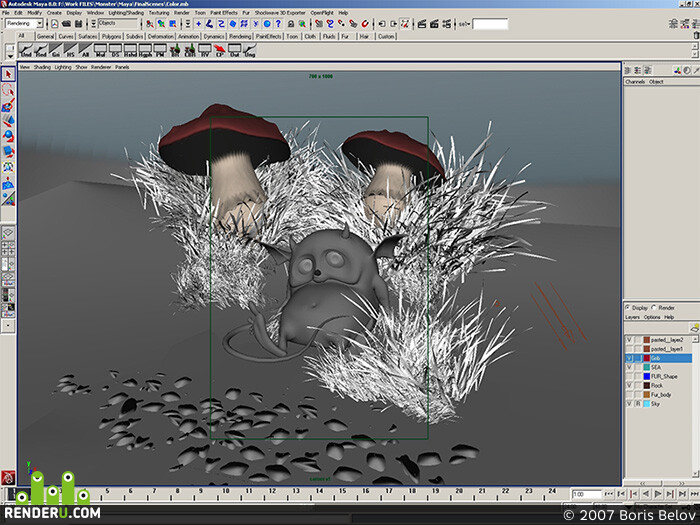The image size is (700, 525).
Task: Switch to the Polygons shelf tab
Action: (x=111, y=36)
